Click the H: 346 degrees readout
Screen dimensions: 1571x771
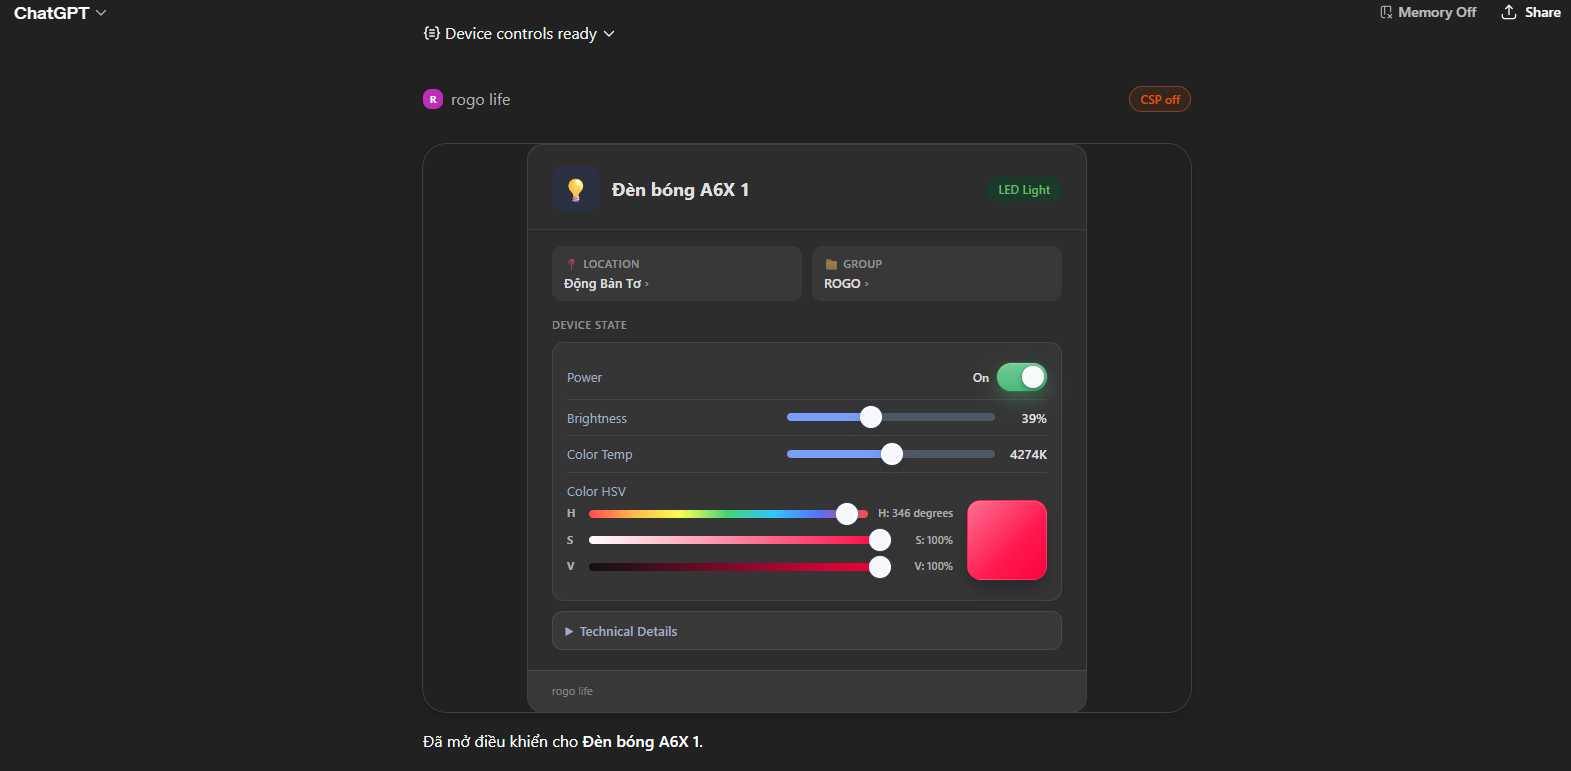(916, 513)
